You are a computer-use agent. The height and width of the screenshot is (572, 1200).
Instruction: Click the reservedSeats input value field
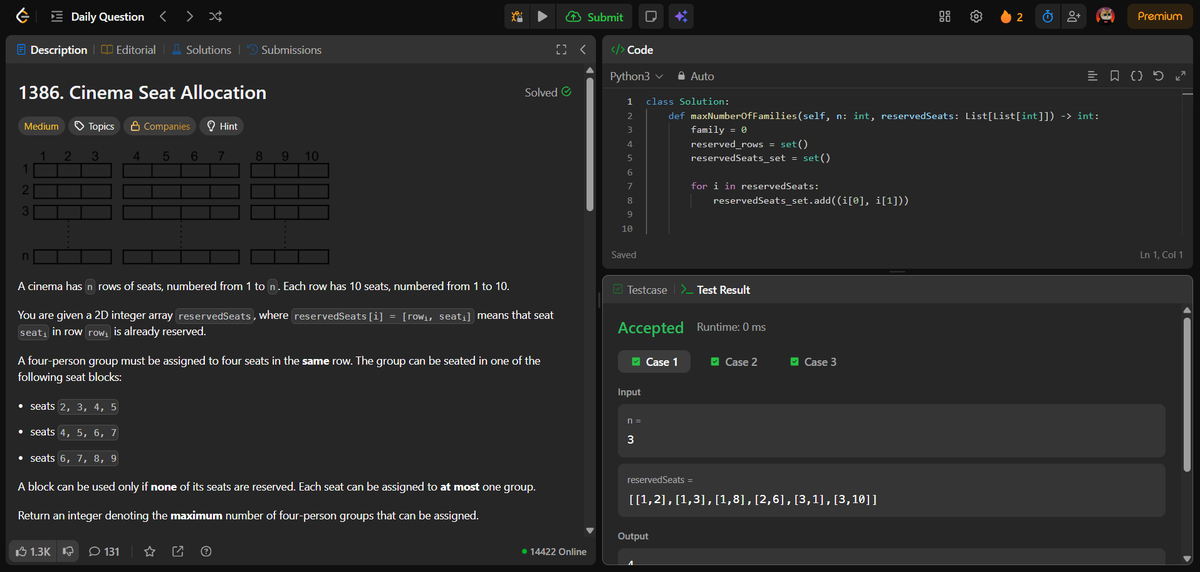point(892,489)
